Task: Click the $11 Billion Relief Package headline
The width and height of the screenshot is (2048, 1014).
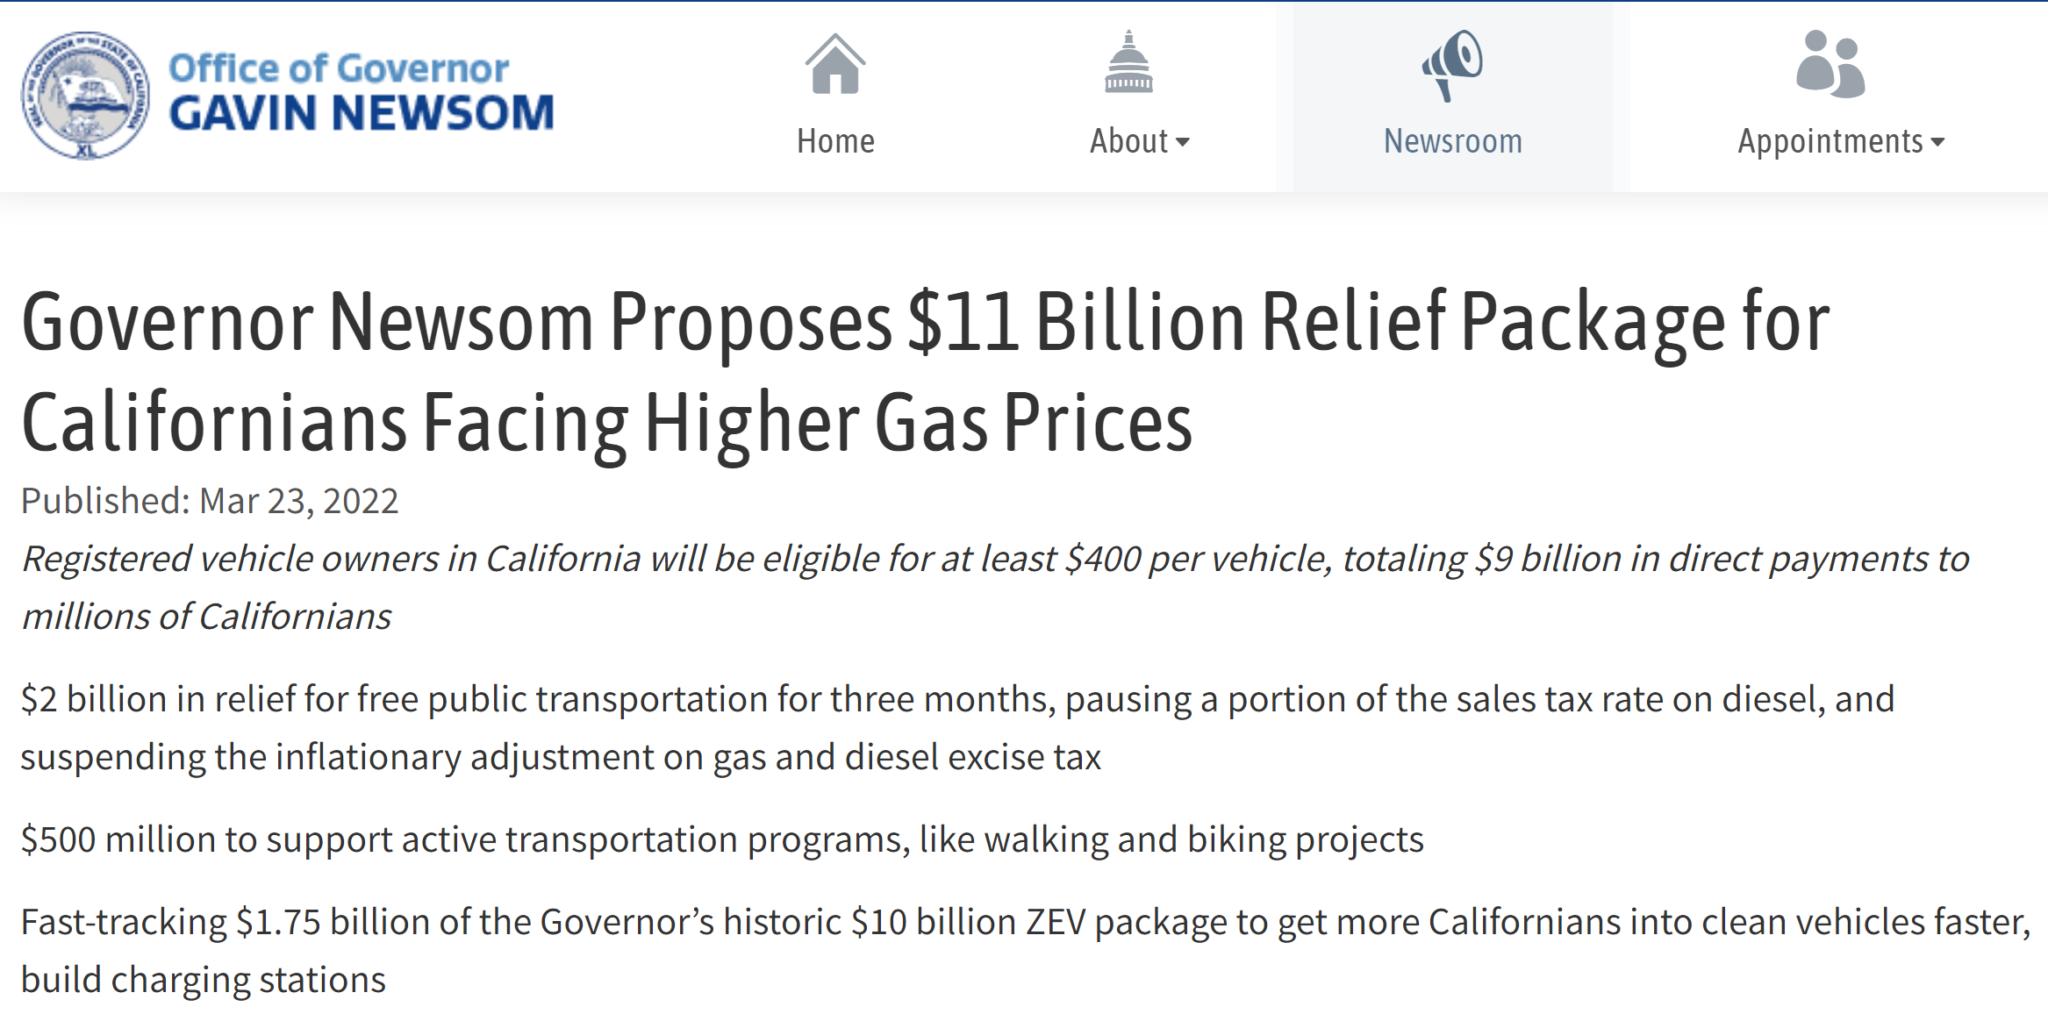Action: (x=925, y=372)
